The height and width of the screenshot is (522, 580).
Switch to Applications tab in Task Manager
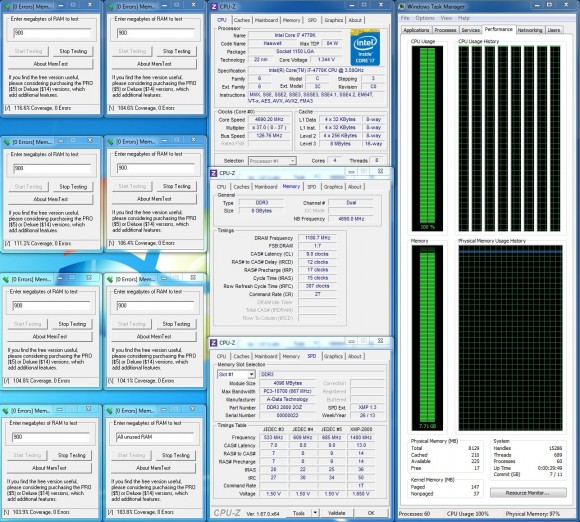[416, 30]
